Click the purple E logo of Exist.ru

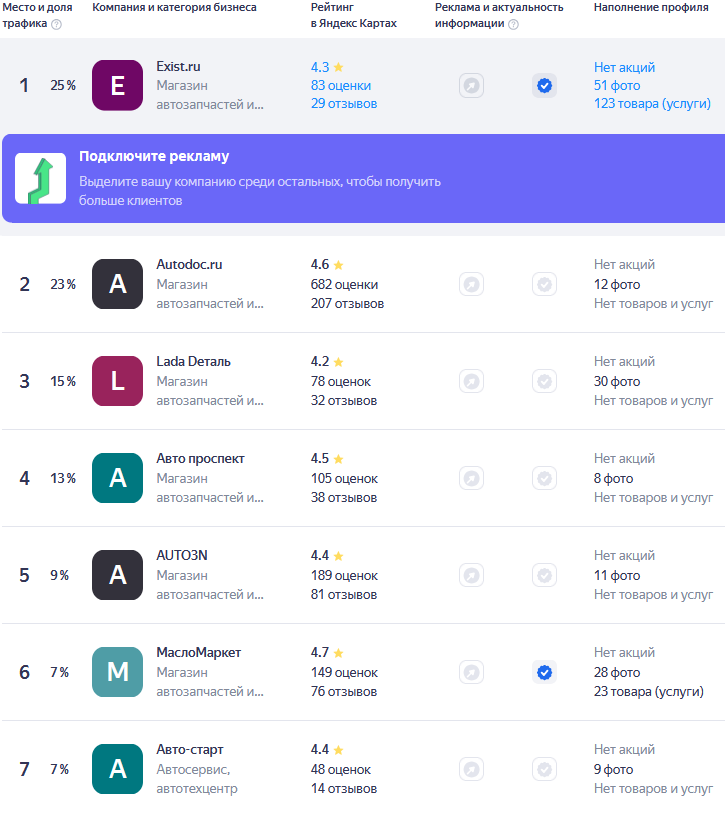117,85
